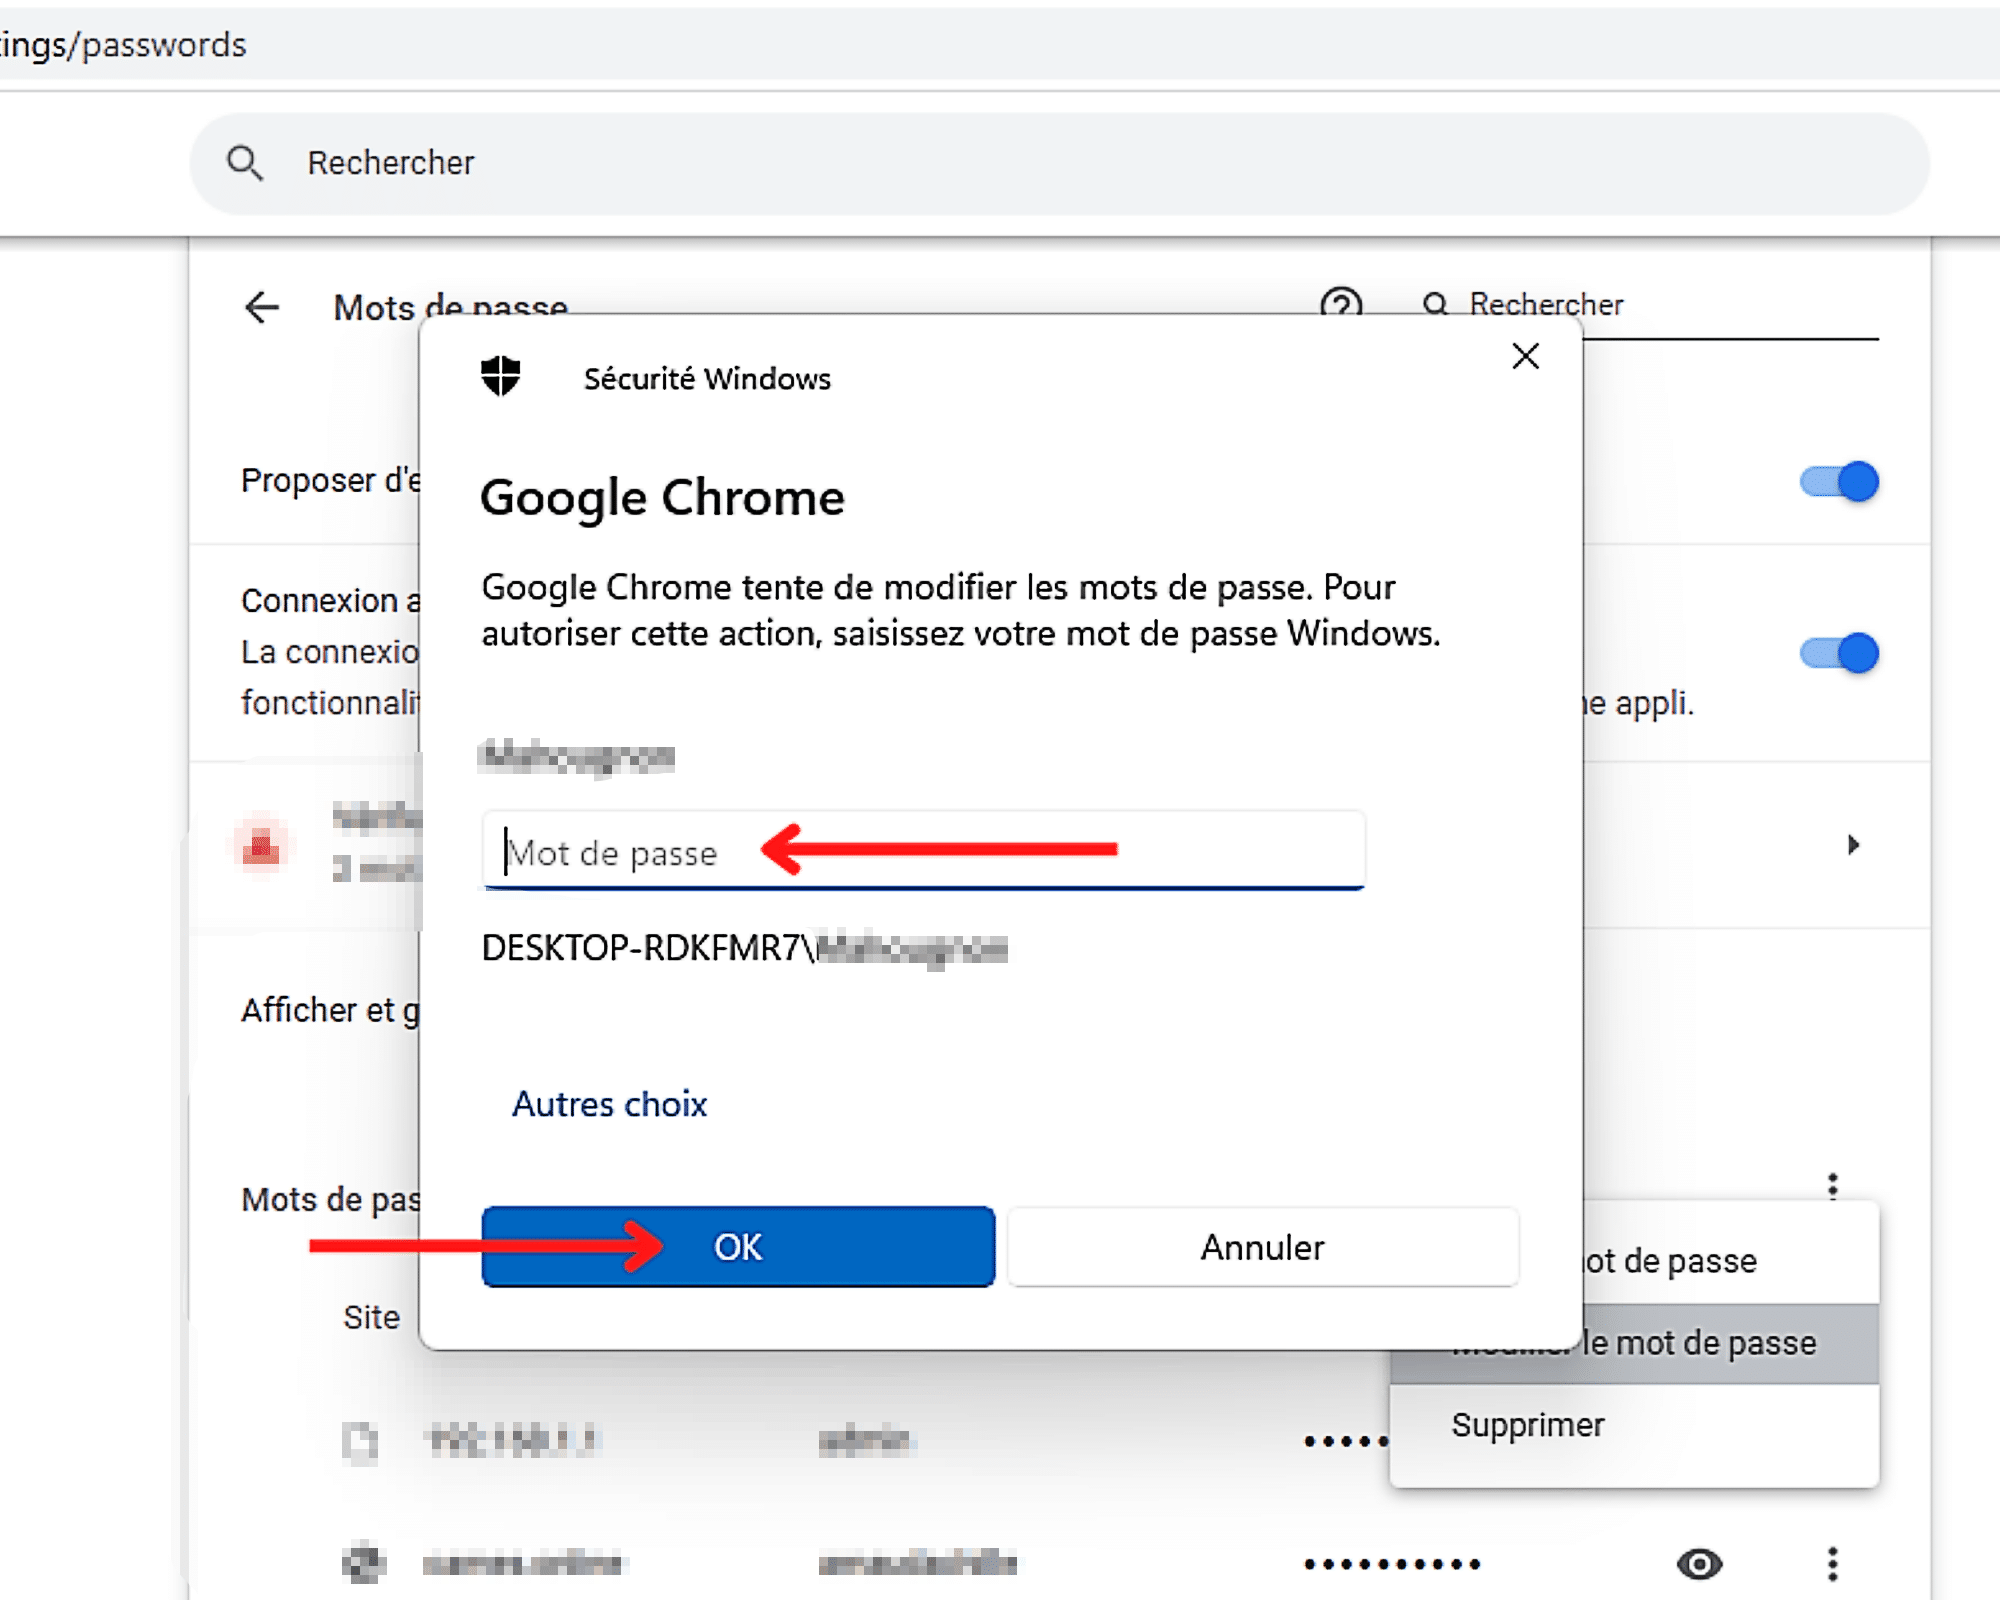The width and height of the screenshot is (2000, 1600).
Task: Click the Google Chrome dialog heading
Action: point(662,497)
